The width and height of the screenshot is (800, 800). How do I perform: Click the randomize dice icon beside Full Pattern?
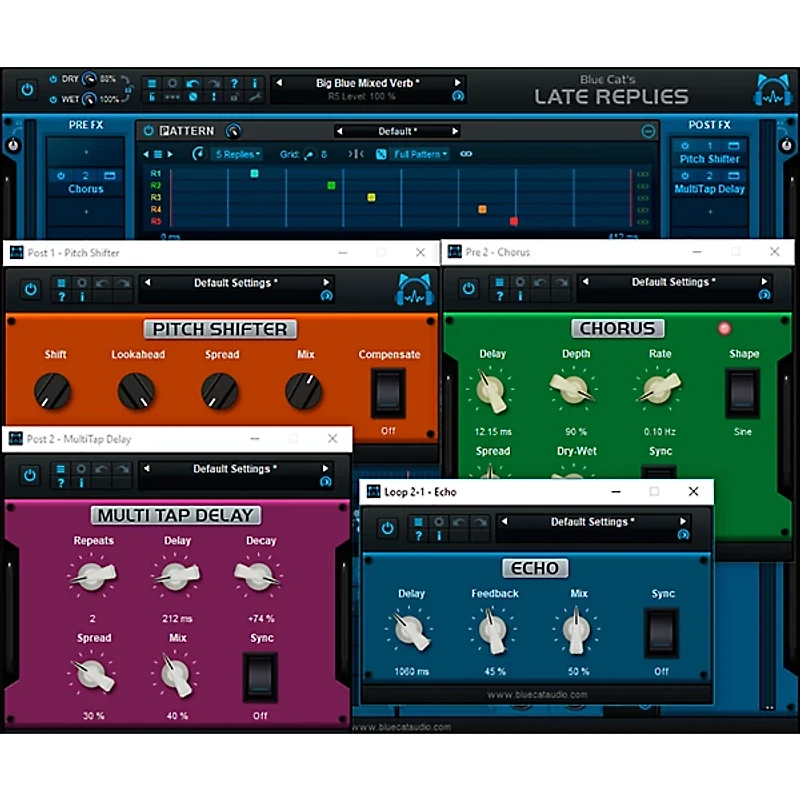pyautogui.click(x=381, y=154)
